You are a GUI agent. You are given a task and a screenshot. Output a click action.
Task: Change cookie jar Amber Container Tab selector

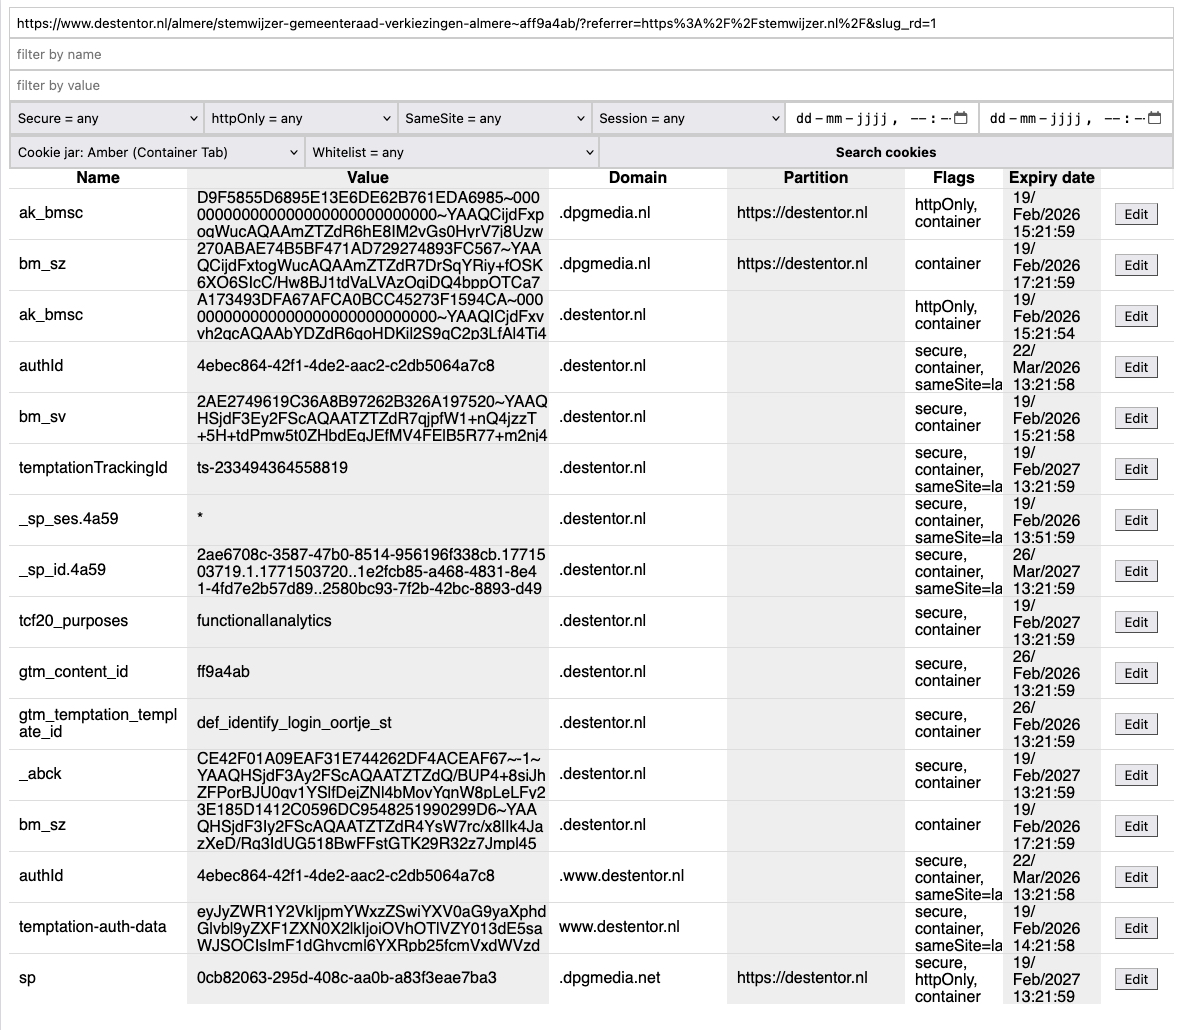(x=156, y=152)
